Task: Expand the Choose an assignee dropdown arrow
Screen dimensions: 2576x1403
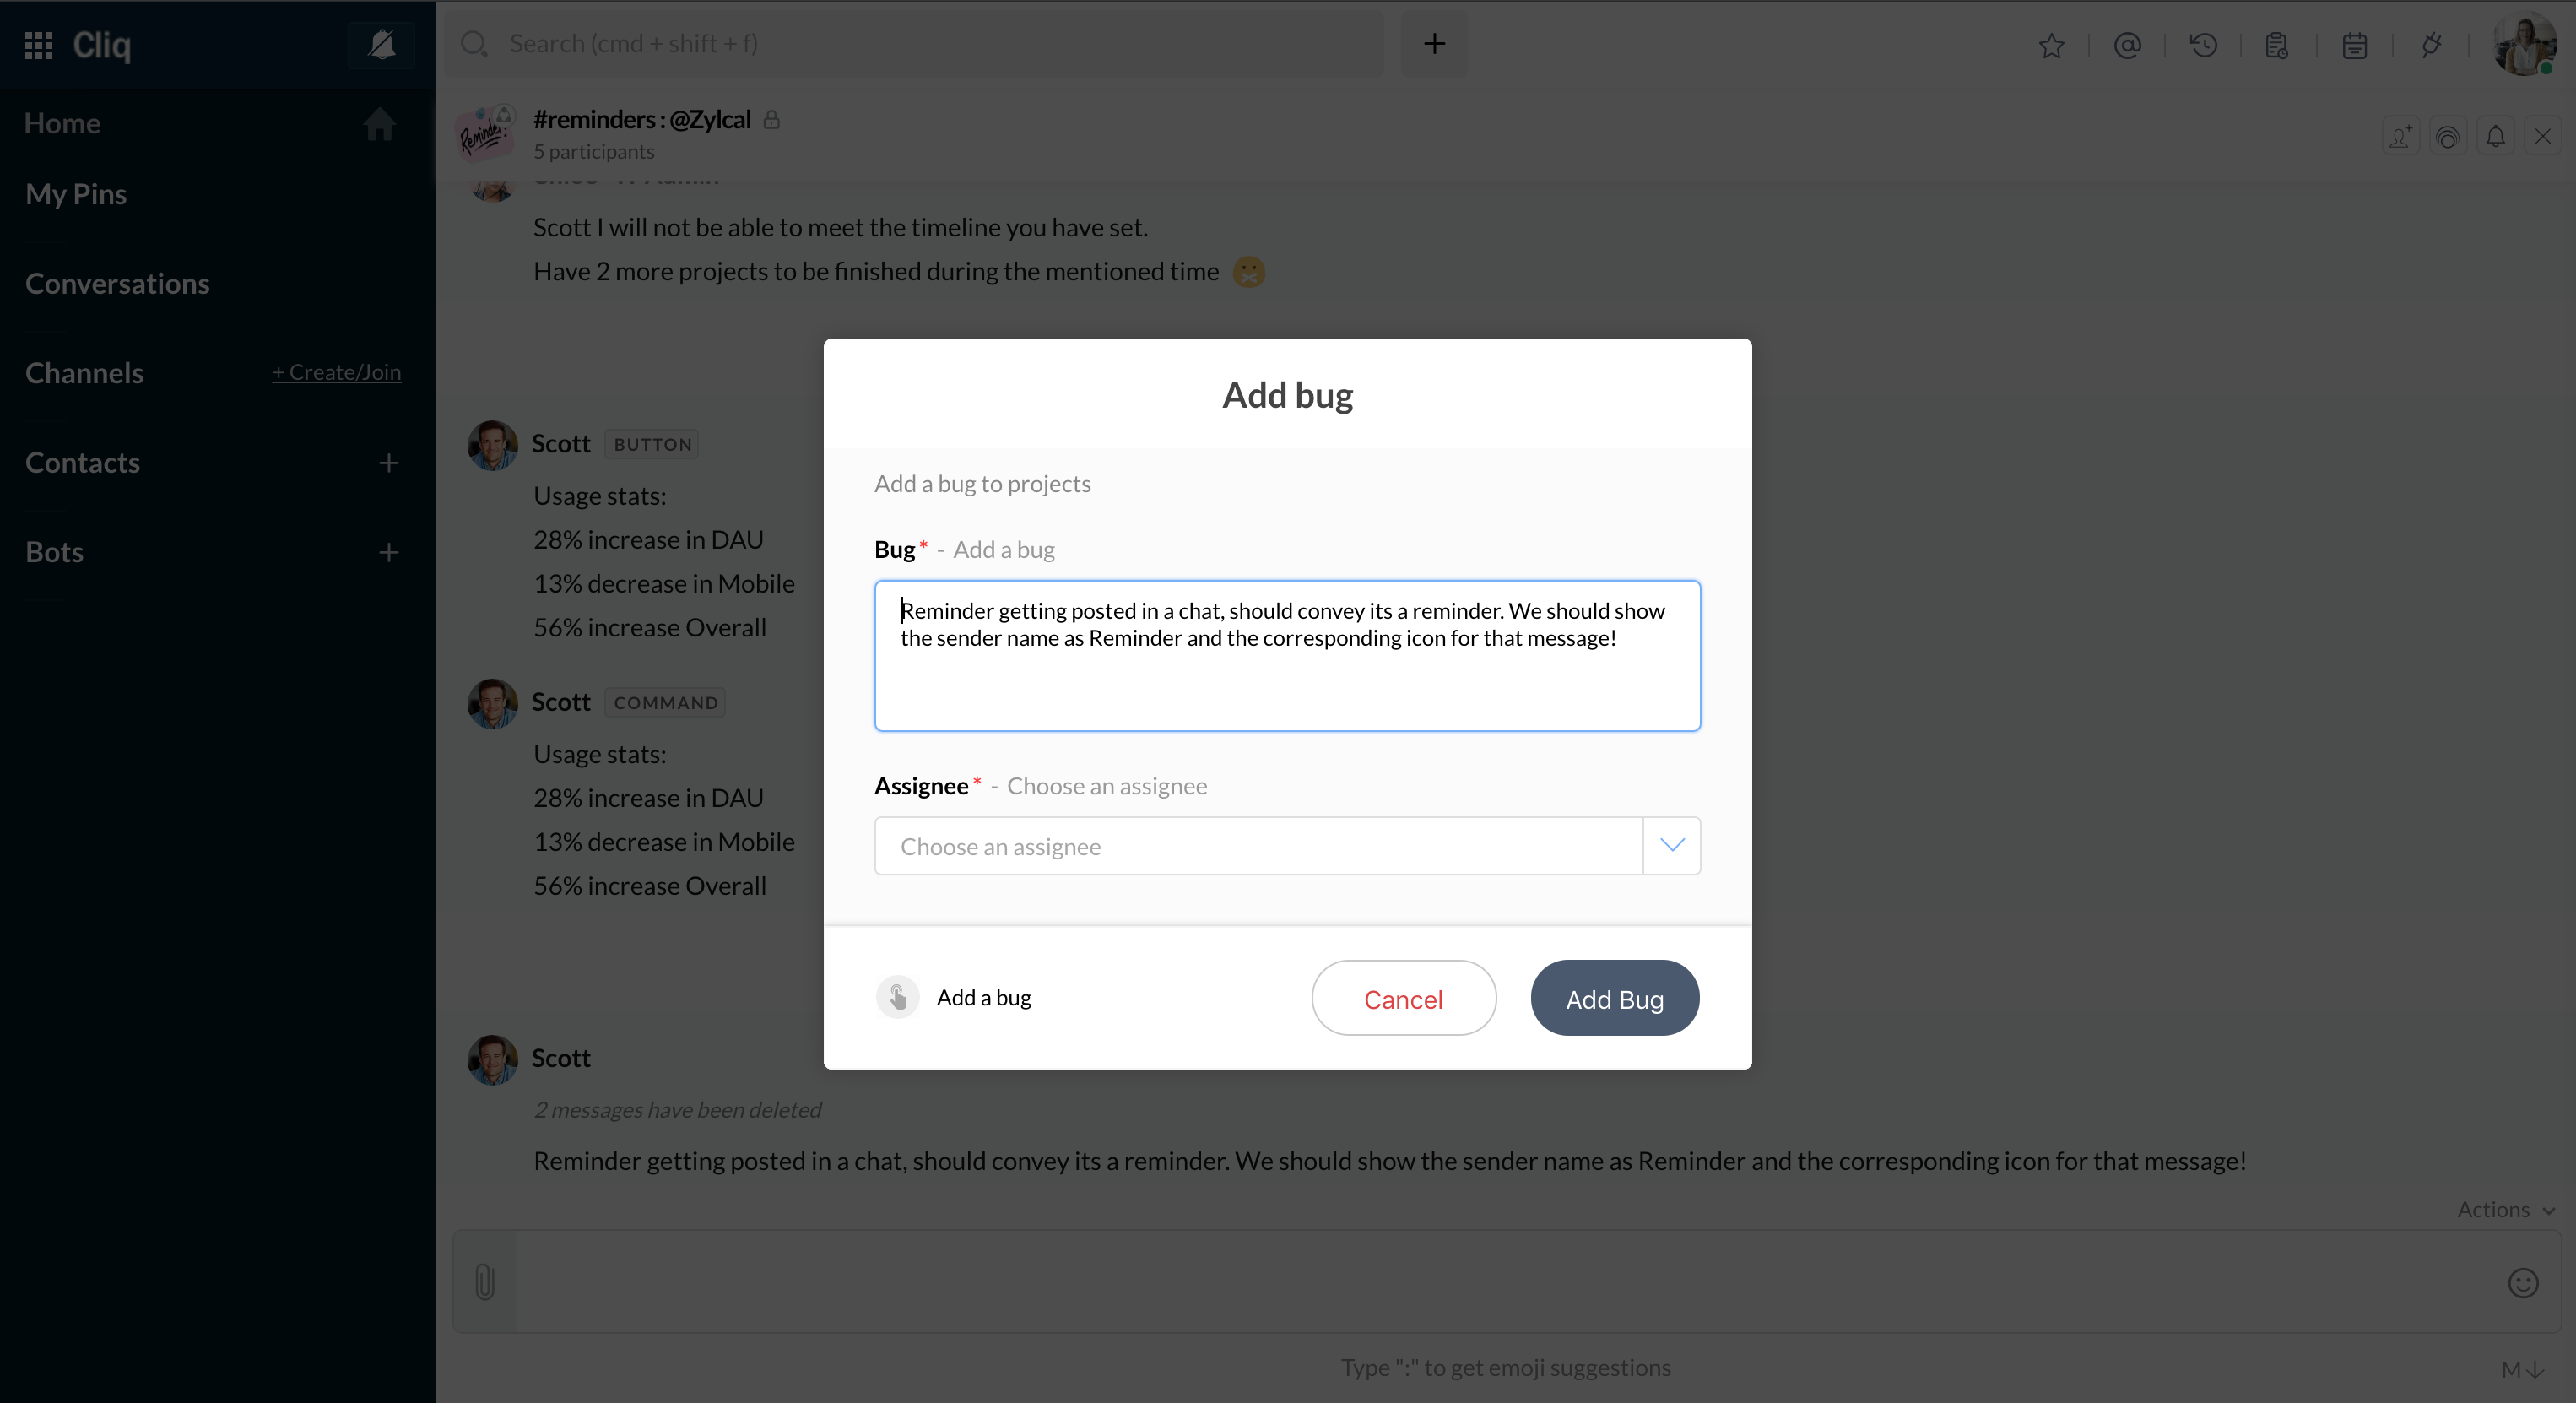Action: point(1671,845)
